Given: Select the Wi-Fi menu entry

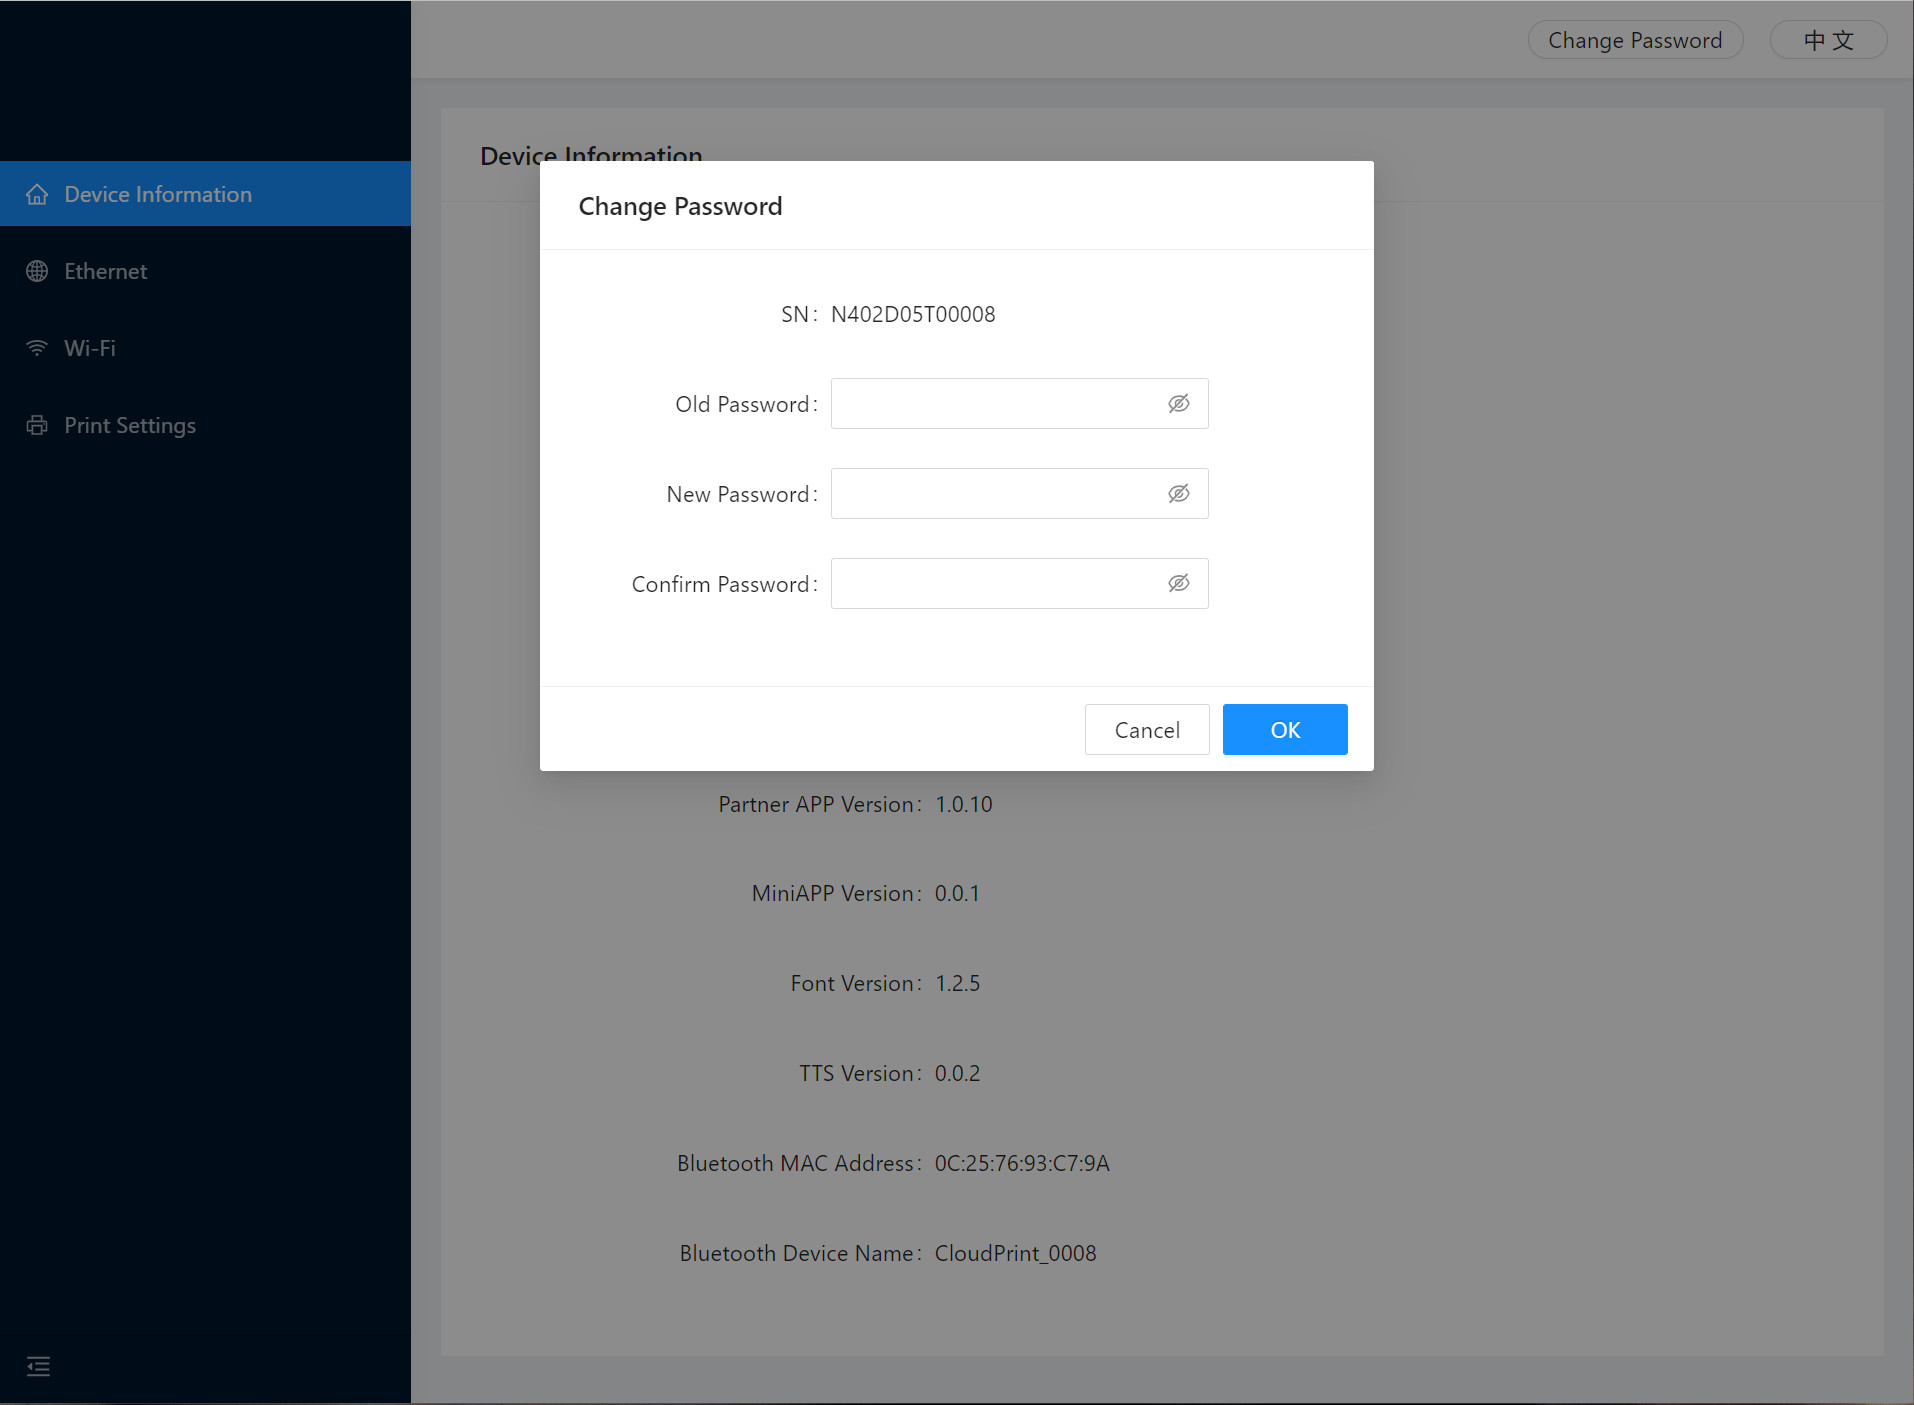Looking at the screenshot, I should (90, 348).
